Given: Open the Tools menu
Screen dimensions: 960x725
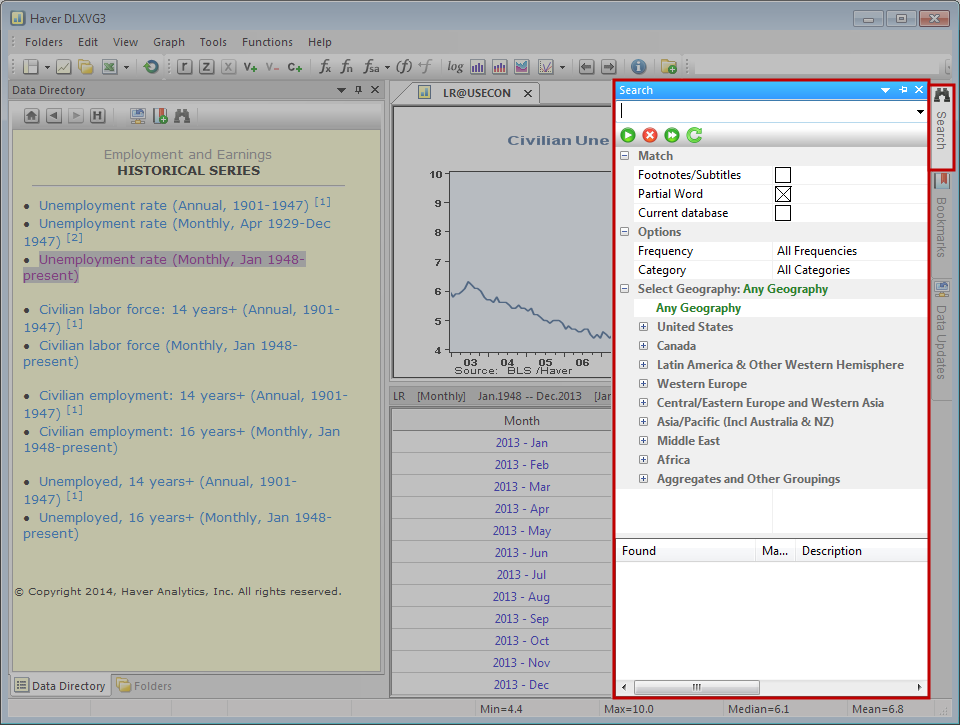Looking at the screenshot, I should click(212, 42).
